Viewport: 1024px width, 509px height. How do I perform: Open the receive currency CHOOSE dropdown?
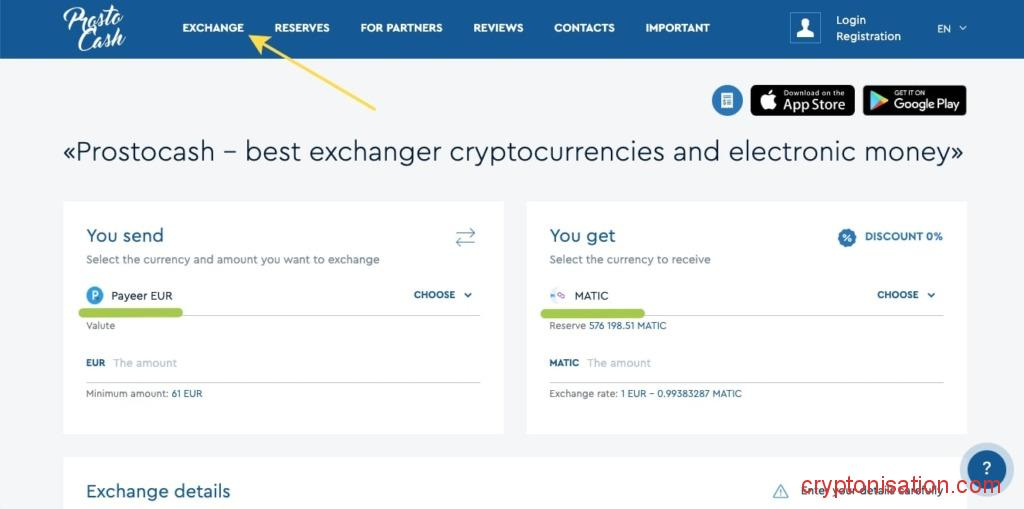906,295
